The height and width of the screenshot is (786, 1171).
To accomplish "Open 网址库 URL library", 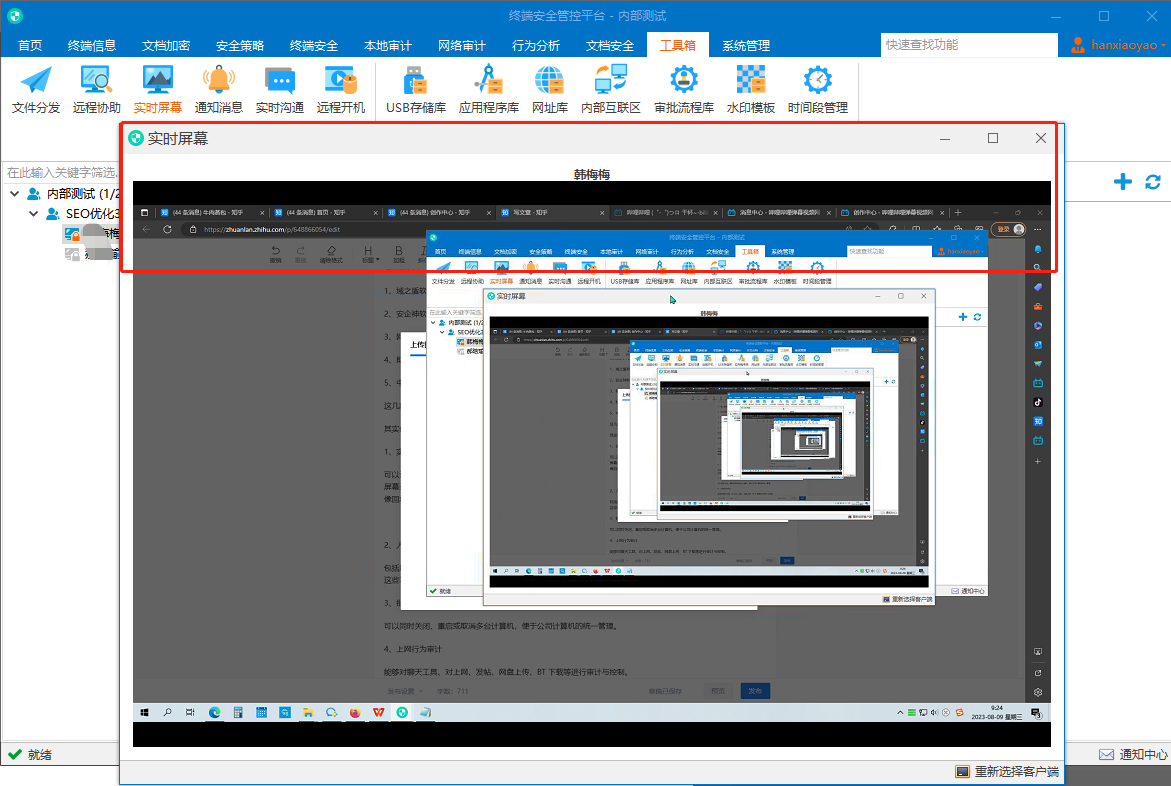I will 550,90.
